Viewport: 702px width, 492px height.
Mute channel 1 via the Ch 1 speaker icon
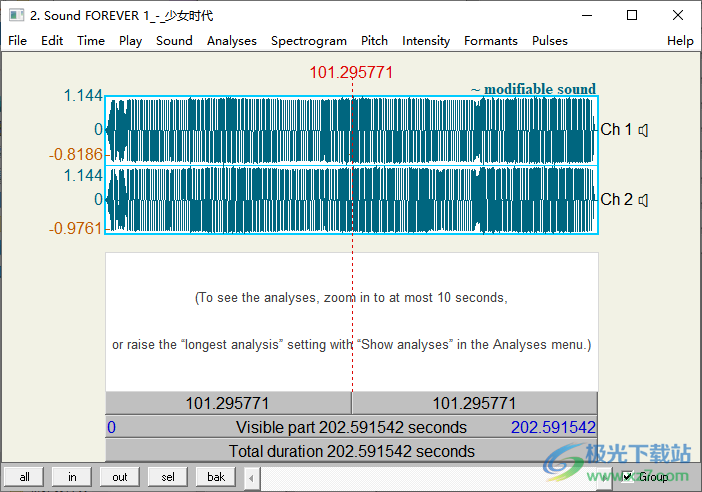click(644, 130)
